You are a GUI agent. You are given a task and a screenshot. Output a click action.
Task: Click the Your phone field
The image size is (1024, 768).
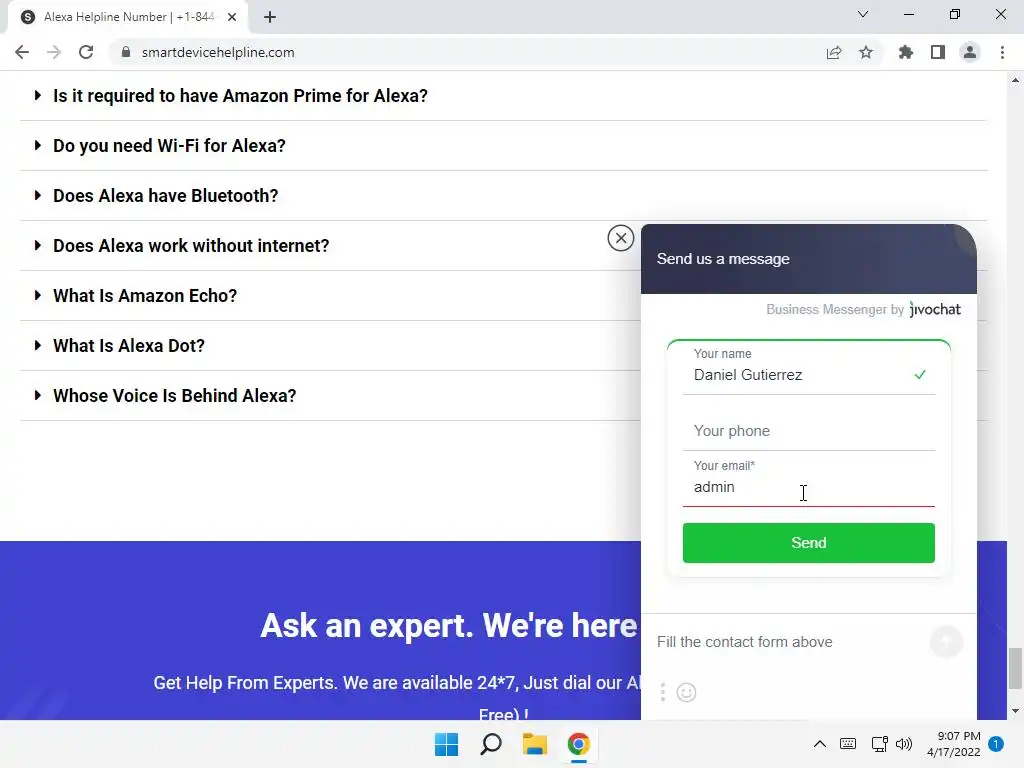click(x=808, y=431)
